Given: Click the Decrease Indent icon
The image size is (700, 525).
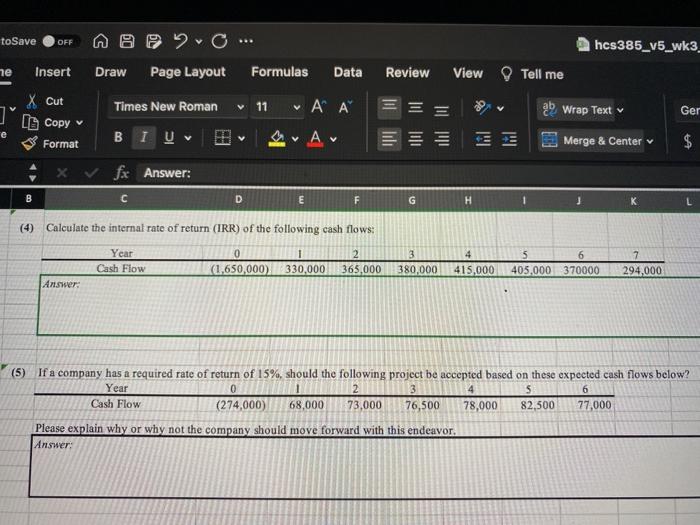Looking at the screenshot, I should [483, 140].
